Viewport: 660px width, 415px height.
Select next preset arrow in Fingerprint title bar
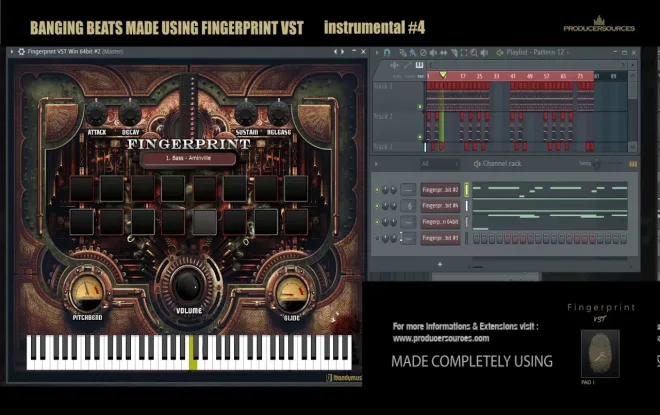click(343, 52)
